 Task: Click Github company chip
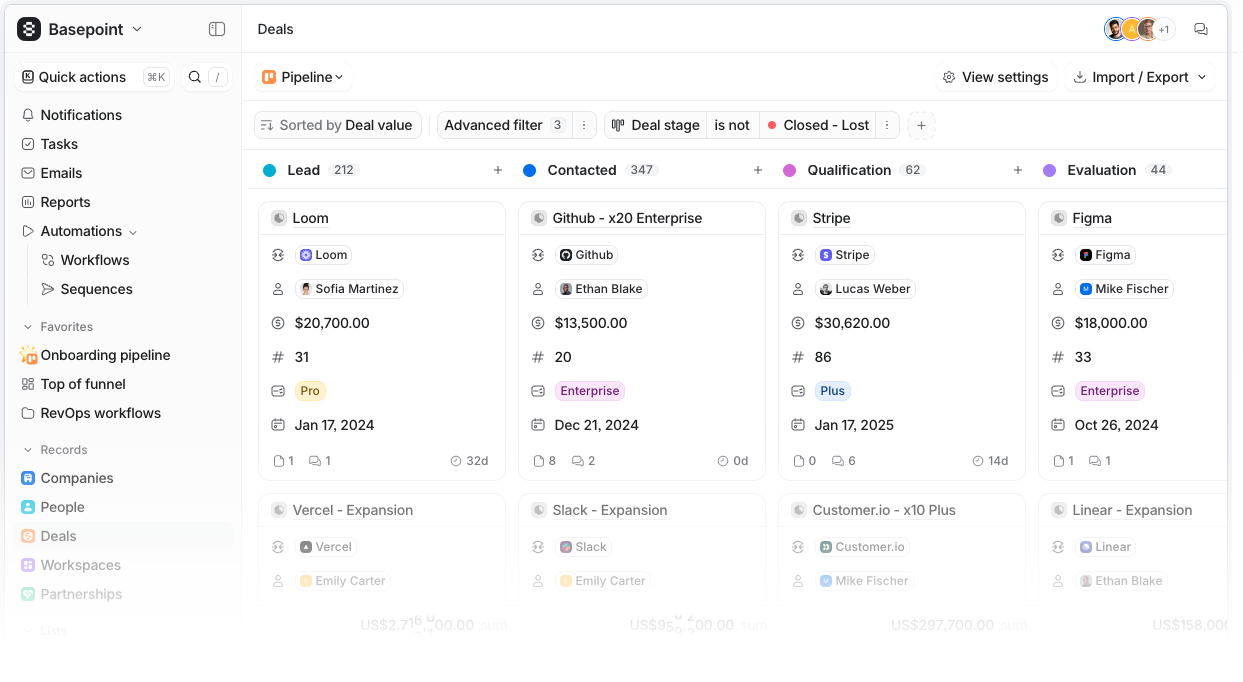pos(587,255)
